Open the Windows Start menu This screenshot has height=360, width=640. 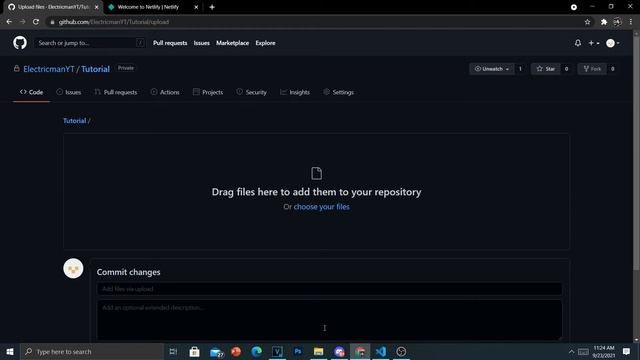(x=10, y=351)
